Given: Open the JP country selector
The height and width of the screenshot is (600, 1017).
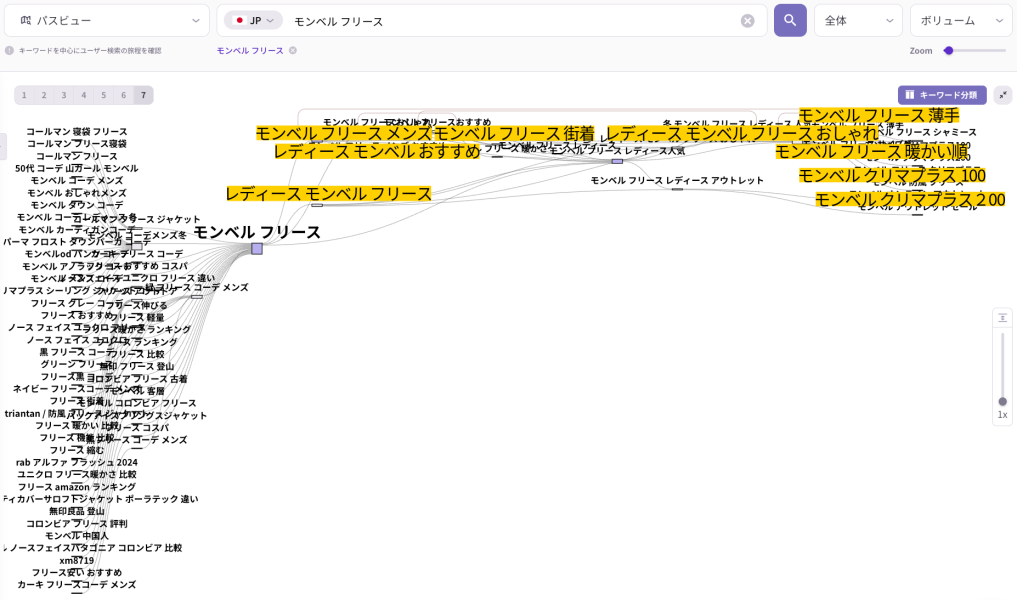Looking at the screenshot, I should [253, 21].
